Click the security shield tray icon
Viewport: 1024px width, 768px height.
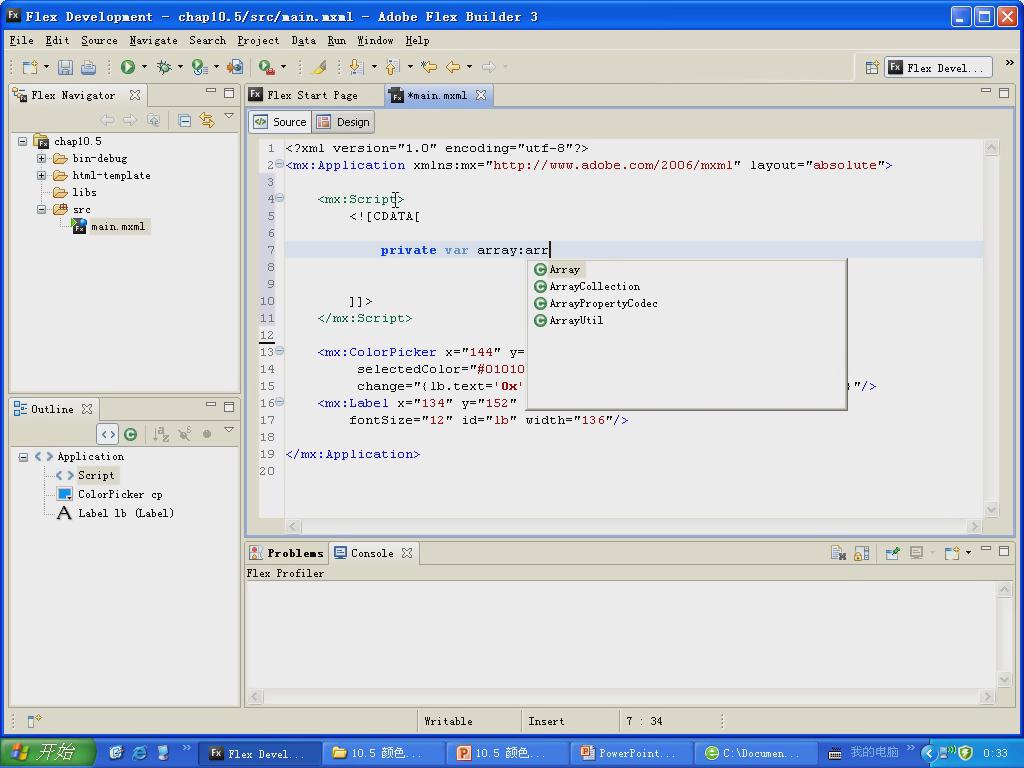click(965, 753)
